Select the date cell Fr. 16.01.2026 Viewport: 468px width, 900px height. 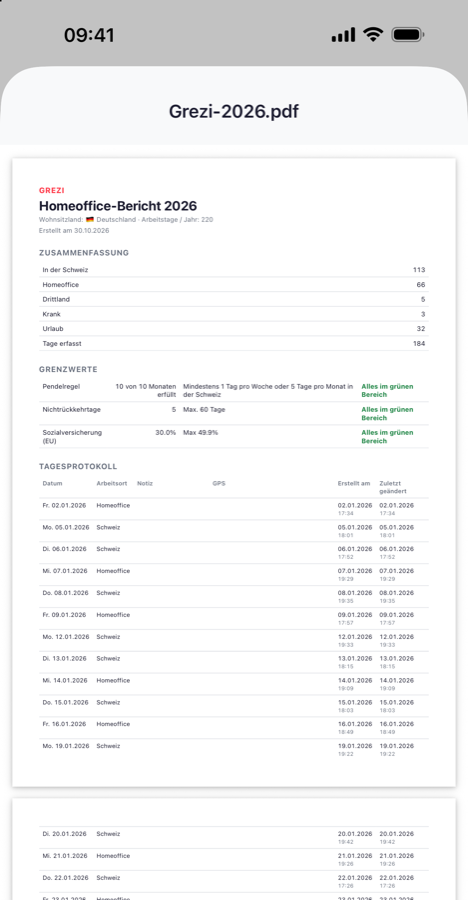coord(64,724)
